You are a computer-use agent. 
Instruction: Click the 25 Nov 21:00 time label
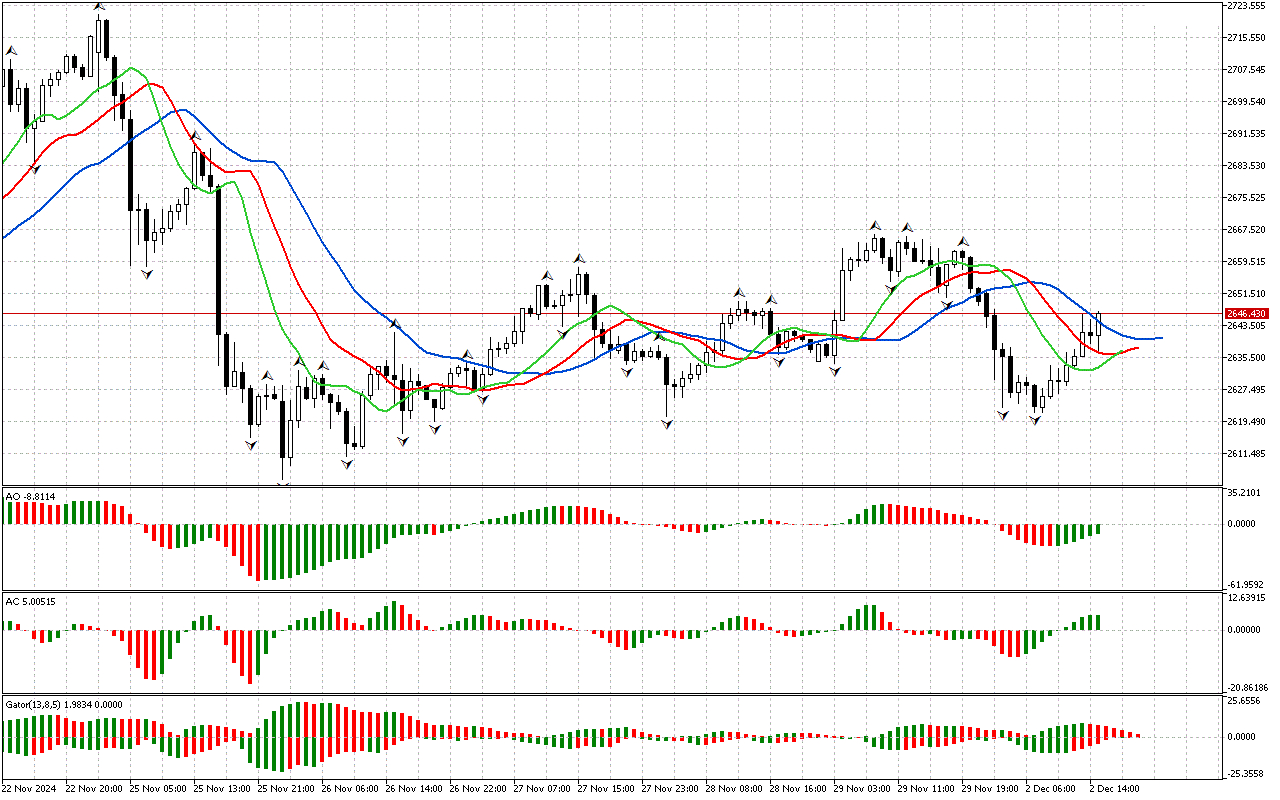[286, 789]
